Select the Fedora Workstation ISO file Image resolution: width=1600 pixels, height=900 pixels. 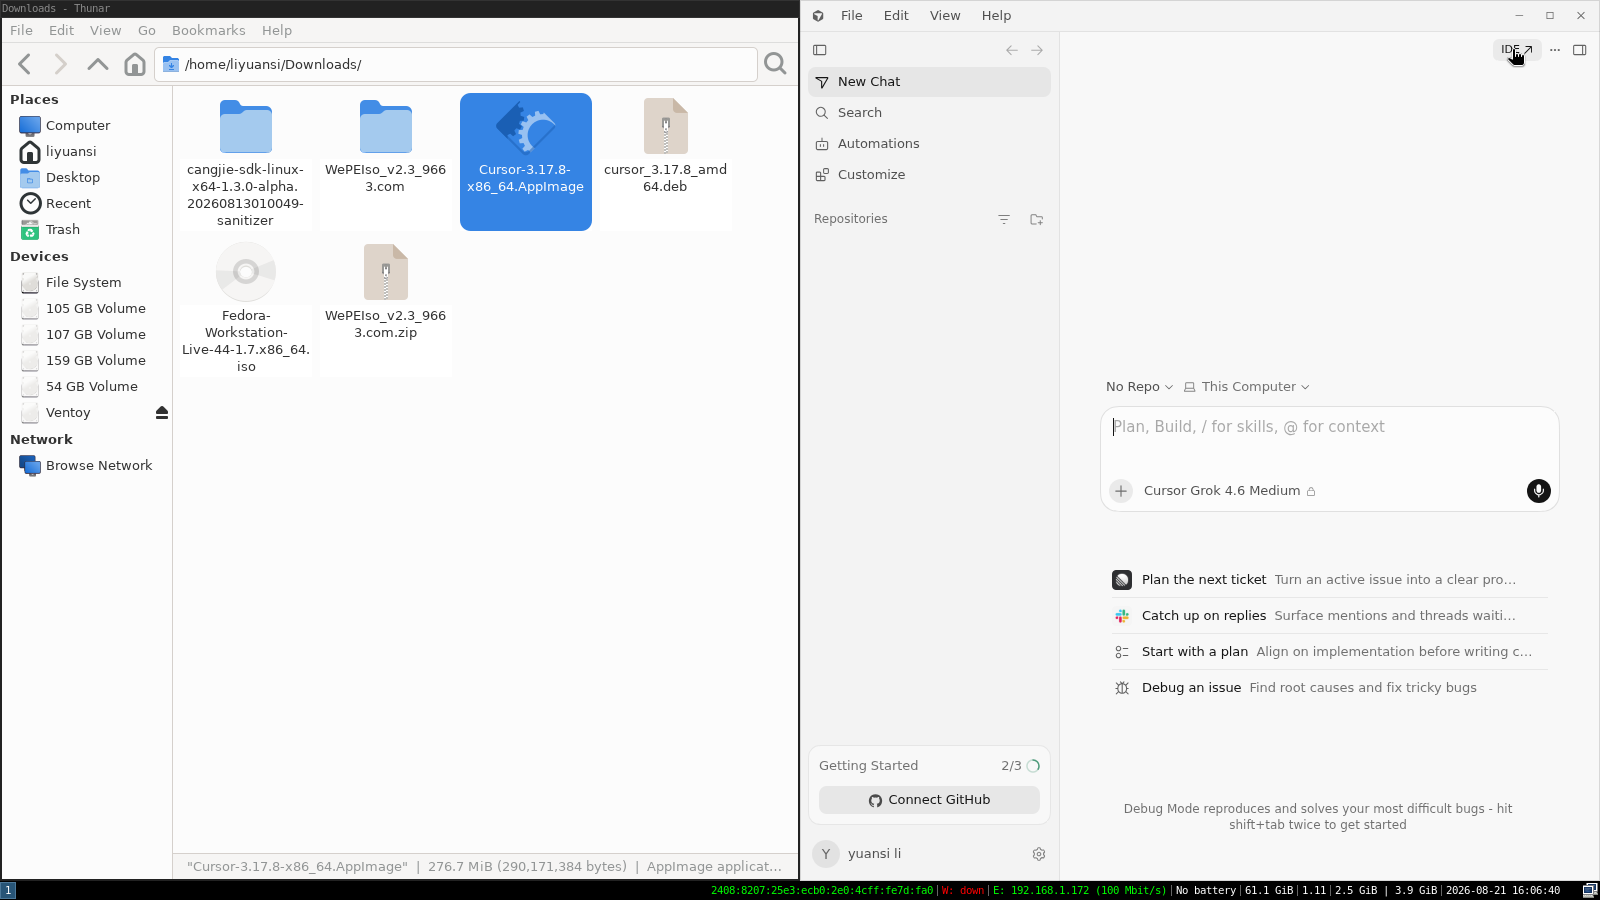[246, 309]
